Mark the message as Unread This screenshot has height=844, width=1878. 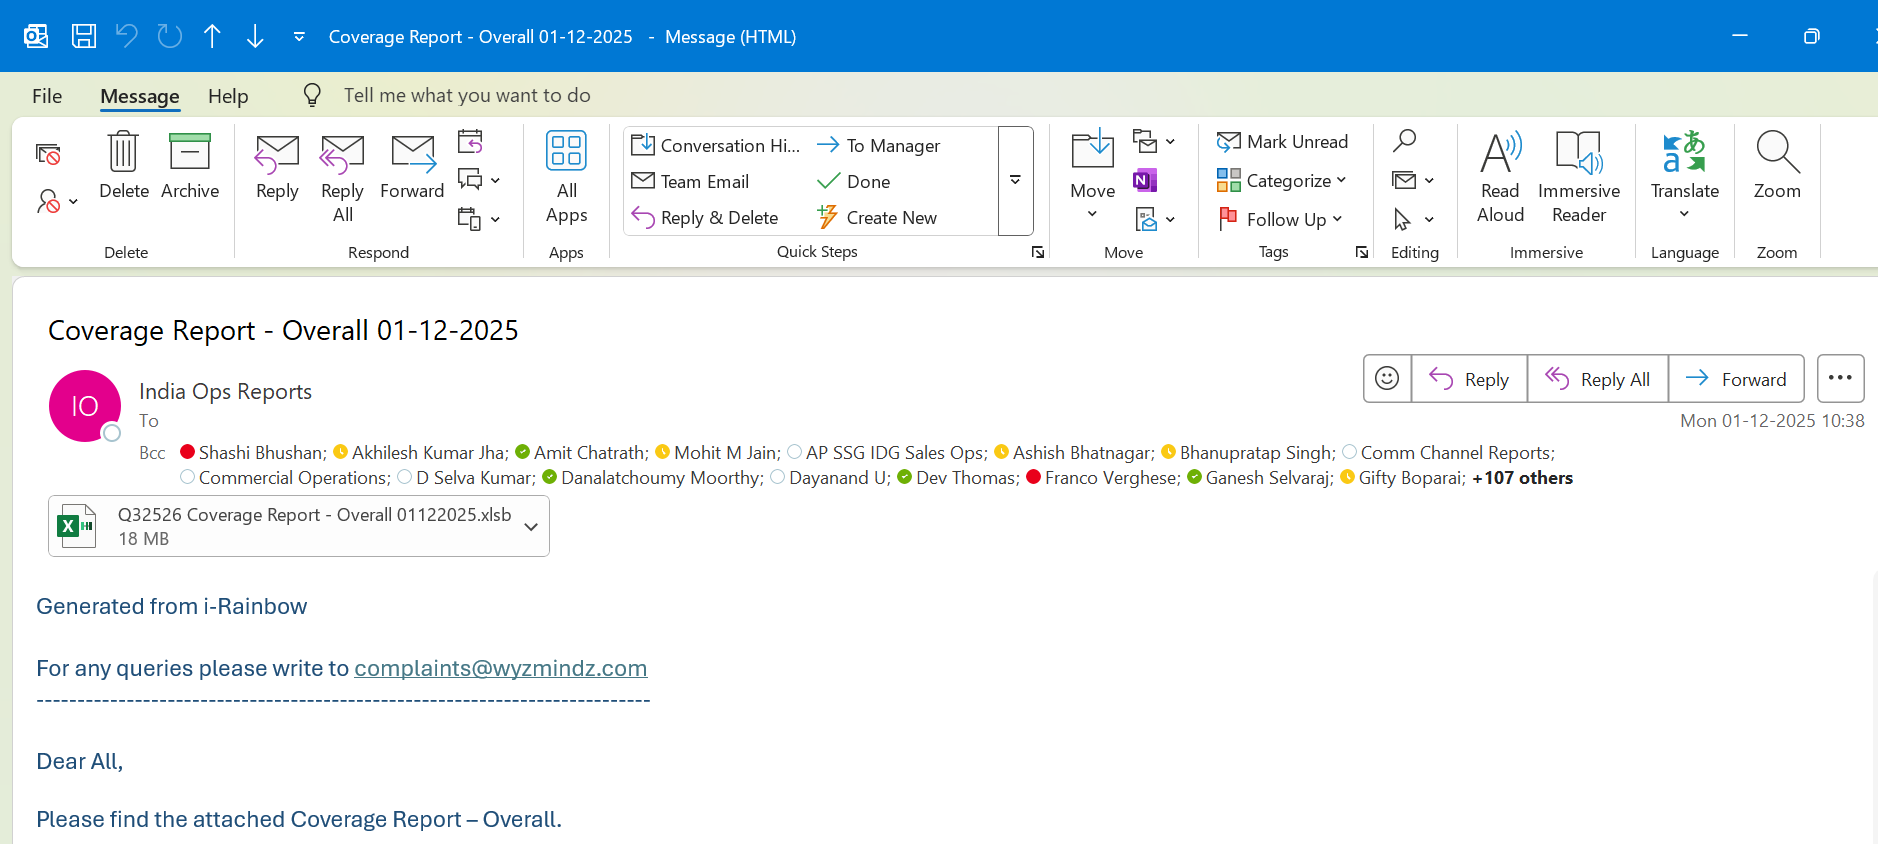(1283, 142)
